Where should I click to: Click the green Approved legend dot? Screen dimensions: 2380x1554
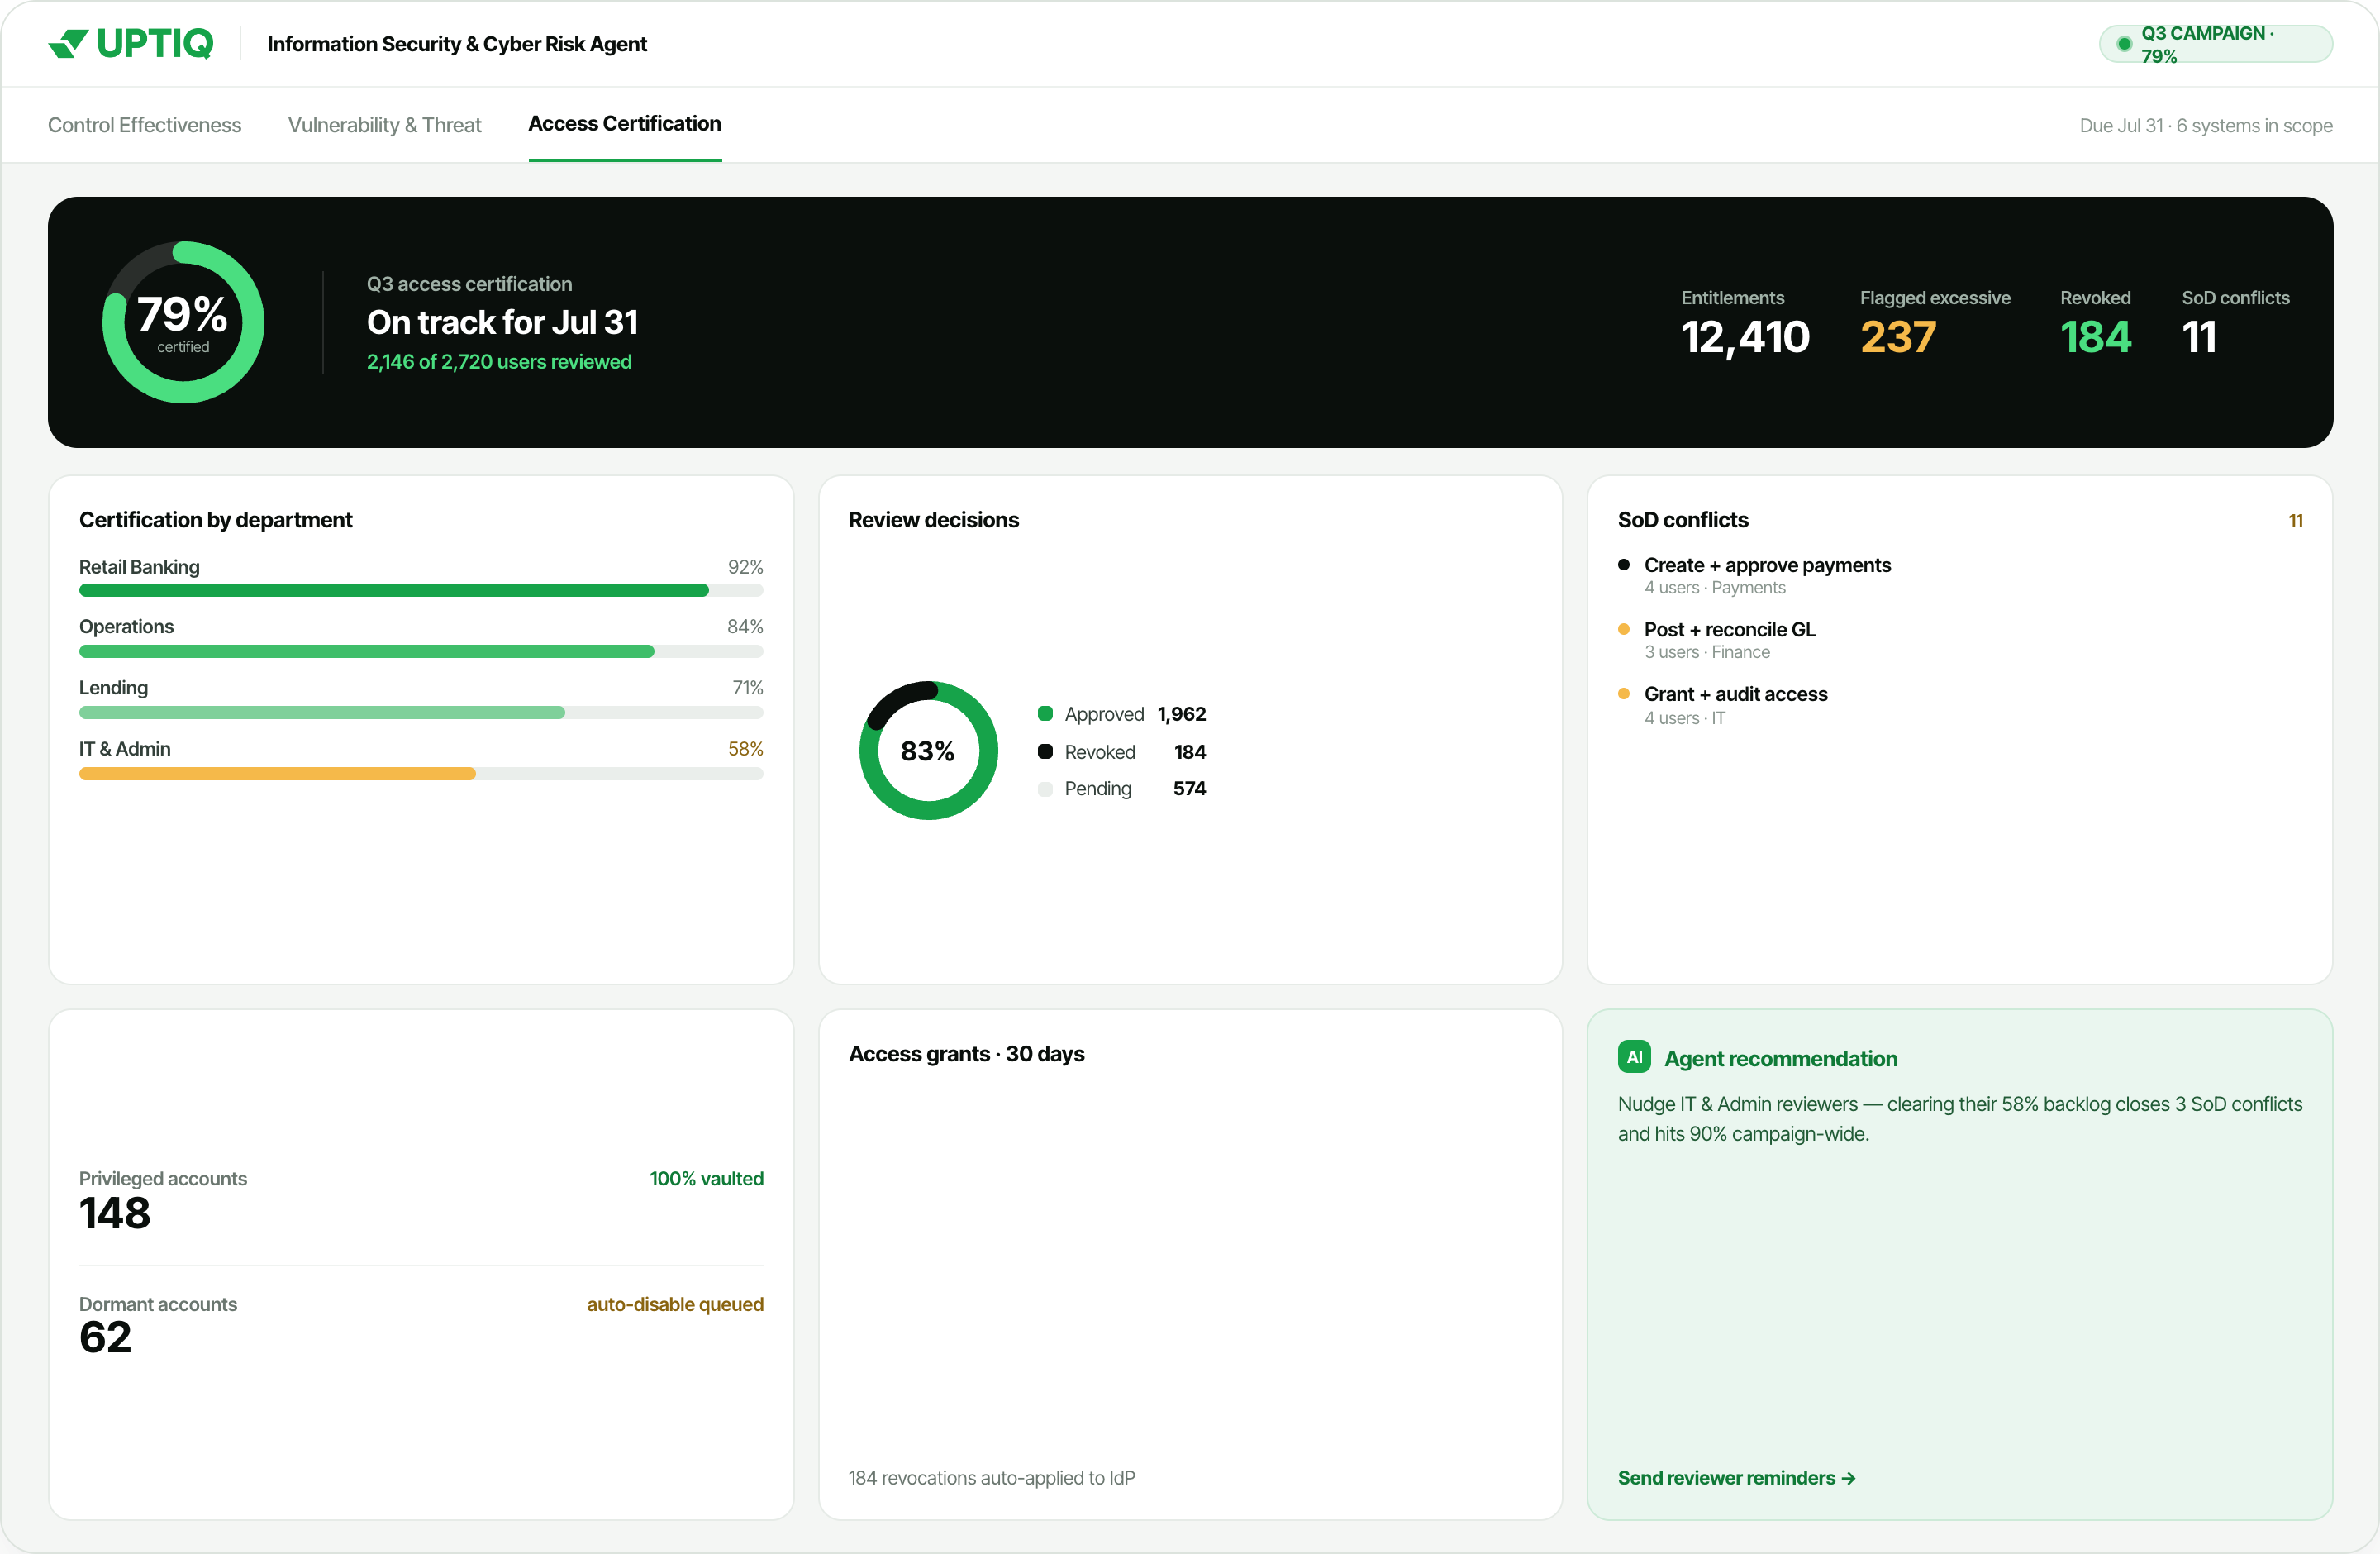point(1045,714)
